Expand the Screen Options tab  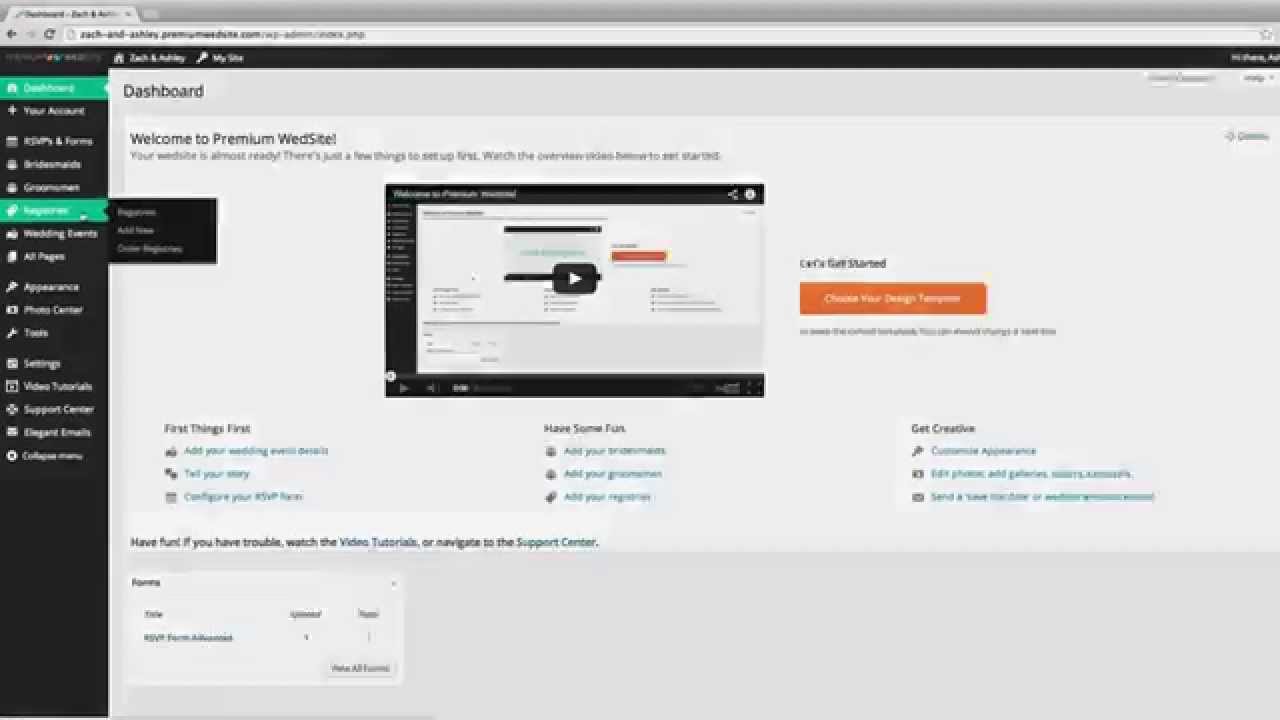[1183, 78]
